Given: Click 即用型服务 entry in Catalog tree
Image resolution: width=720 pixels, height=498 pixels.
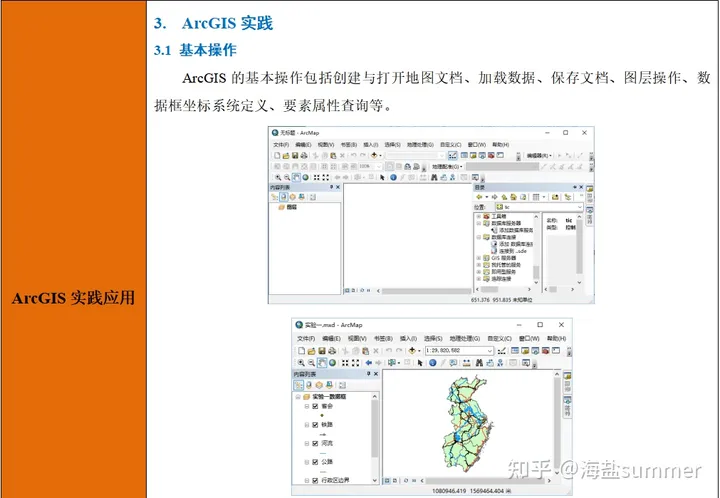Looking at the screenshot, I should click(x=504, y=272).
